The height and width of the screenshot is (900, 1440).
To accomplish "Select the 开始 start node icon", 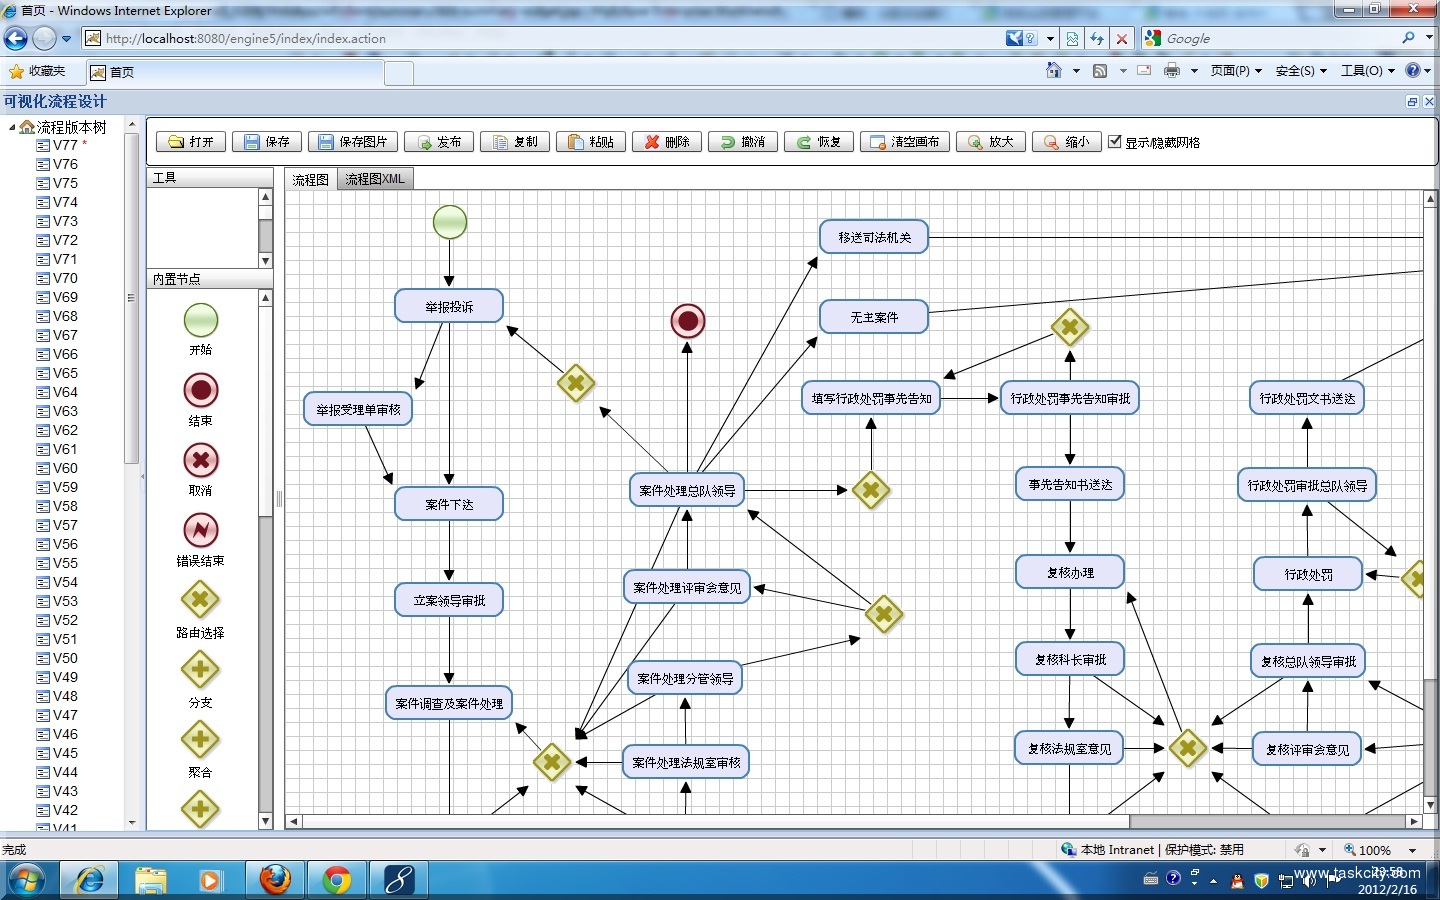I will [x=200, y=321].
